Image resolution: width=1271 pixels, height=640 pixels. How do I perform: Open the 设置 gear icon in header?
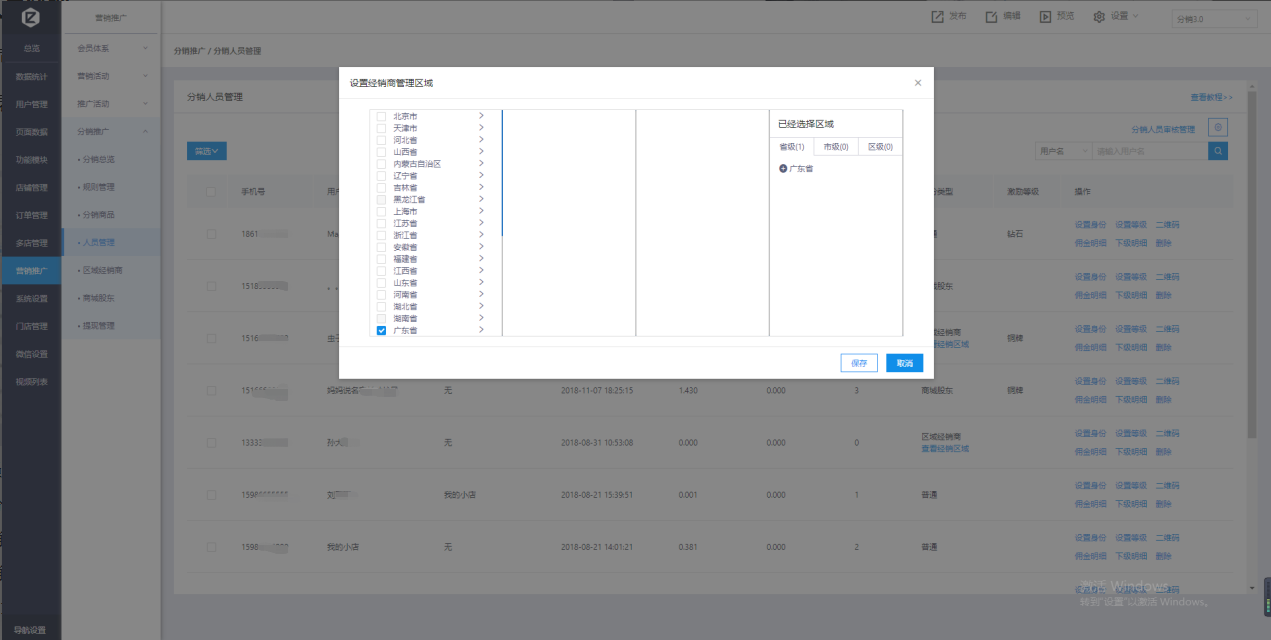(1099, 16)
